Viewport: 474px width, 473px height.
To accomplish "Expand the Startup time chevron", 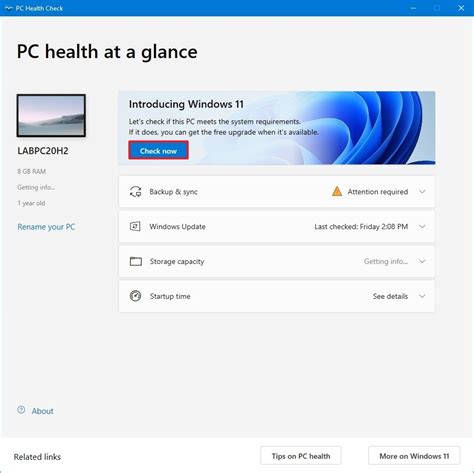I will [x=422, y=296].
